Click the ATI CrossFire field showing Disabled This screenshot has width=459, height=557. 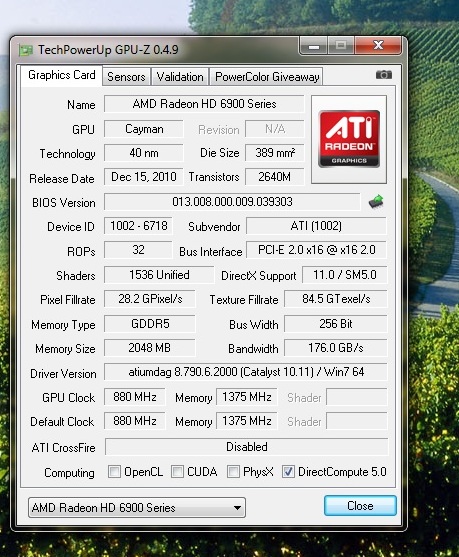247,447
